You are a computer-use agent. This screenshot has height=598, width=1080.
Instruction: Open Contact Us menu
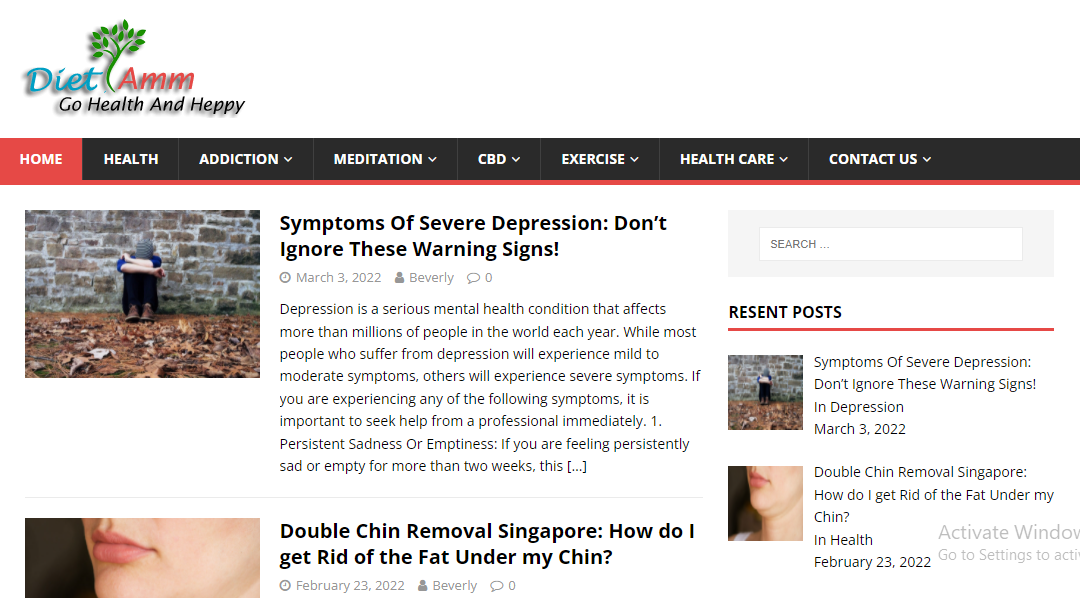(880, 159)
